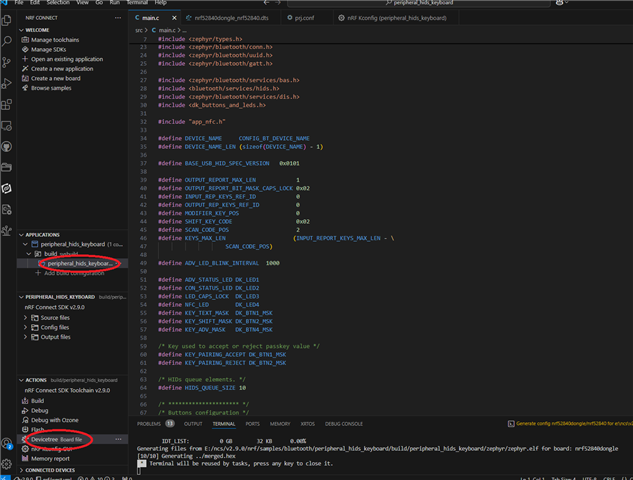The image size is (633, 480).
Task: Click nRF Connect SDK Toolchain v2.9.0 row
Action: (67, 390)
